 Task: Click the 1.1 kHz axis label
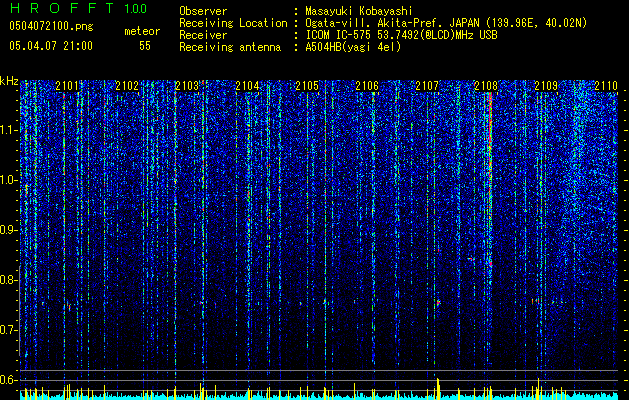pos(9,130)
